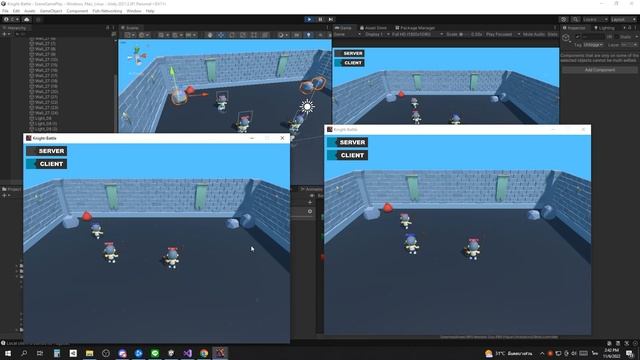640x360 pixels.
Task: Open the File menu
Action: click(5, 11)
